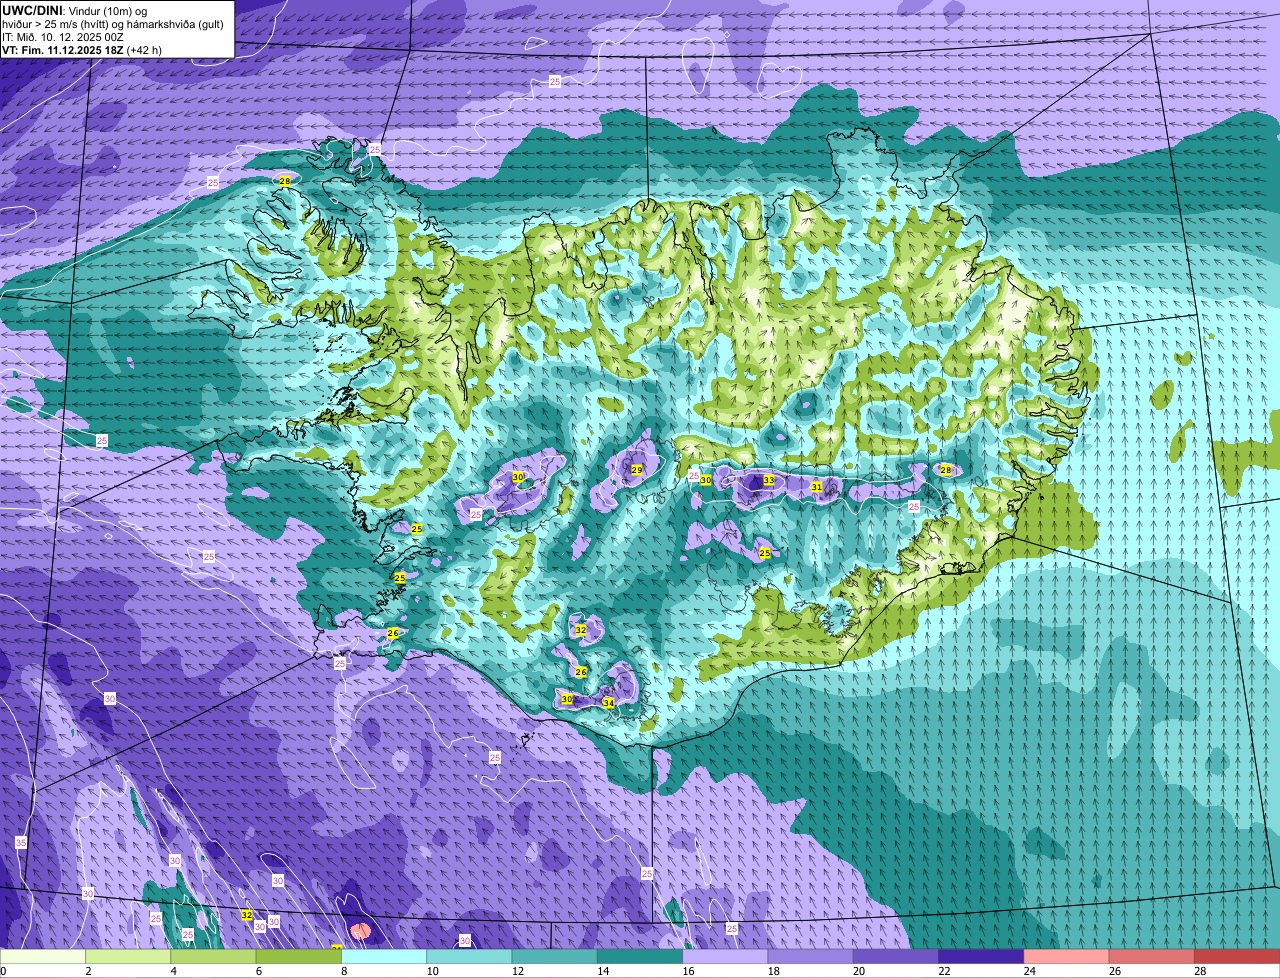Pick the 22–24 m/s dark indigo legend swatch

click(981, 957)
